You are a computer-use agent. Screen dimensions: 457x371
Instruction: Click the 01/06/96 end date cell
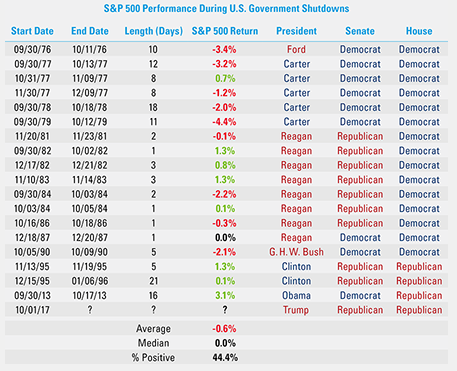[90, 281]
